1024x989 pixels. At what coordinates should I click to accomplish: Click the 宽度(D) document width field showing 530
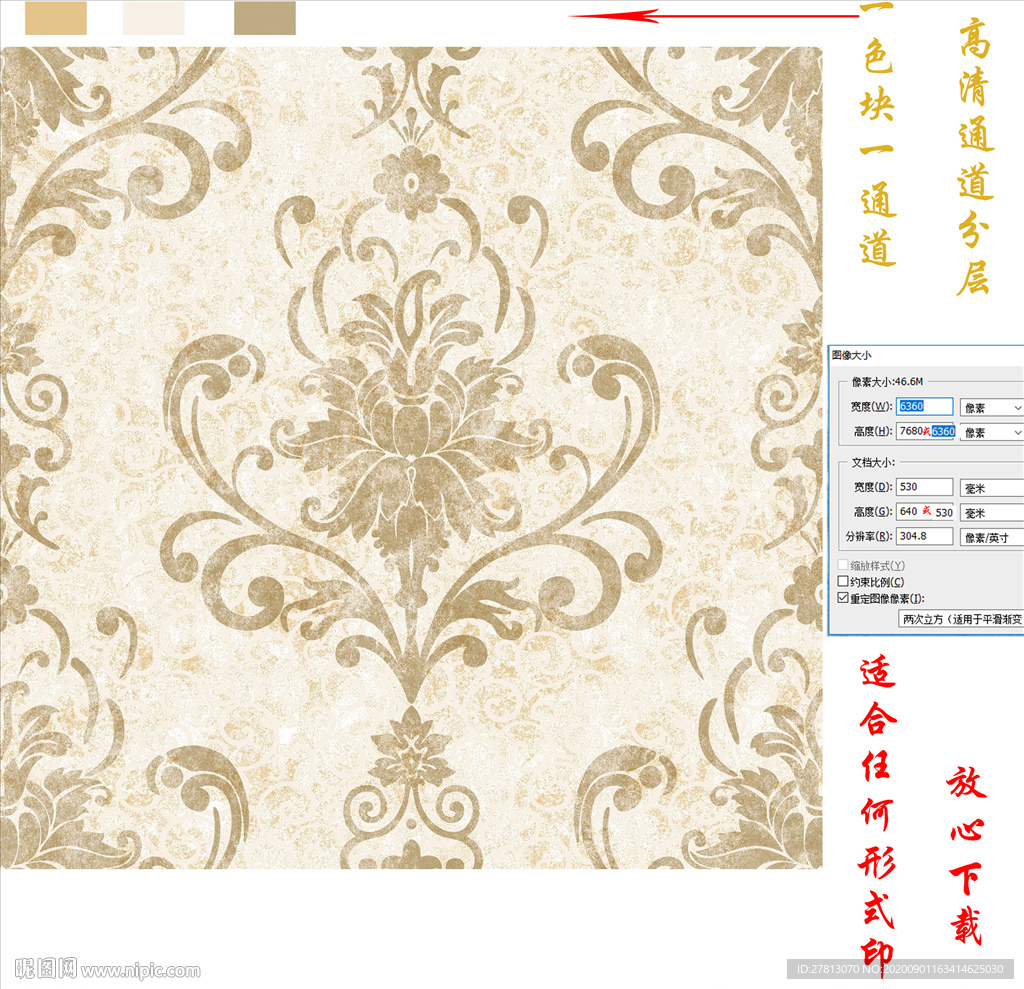[x=924, y=487]
